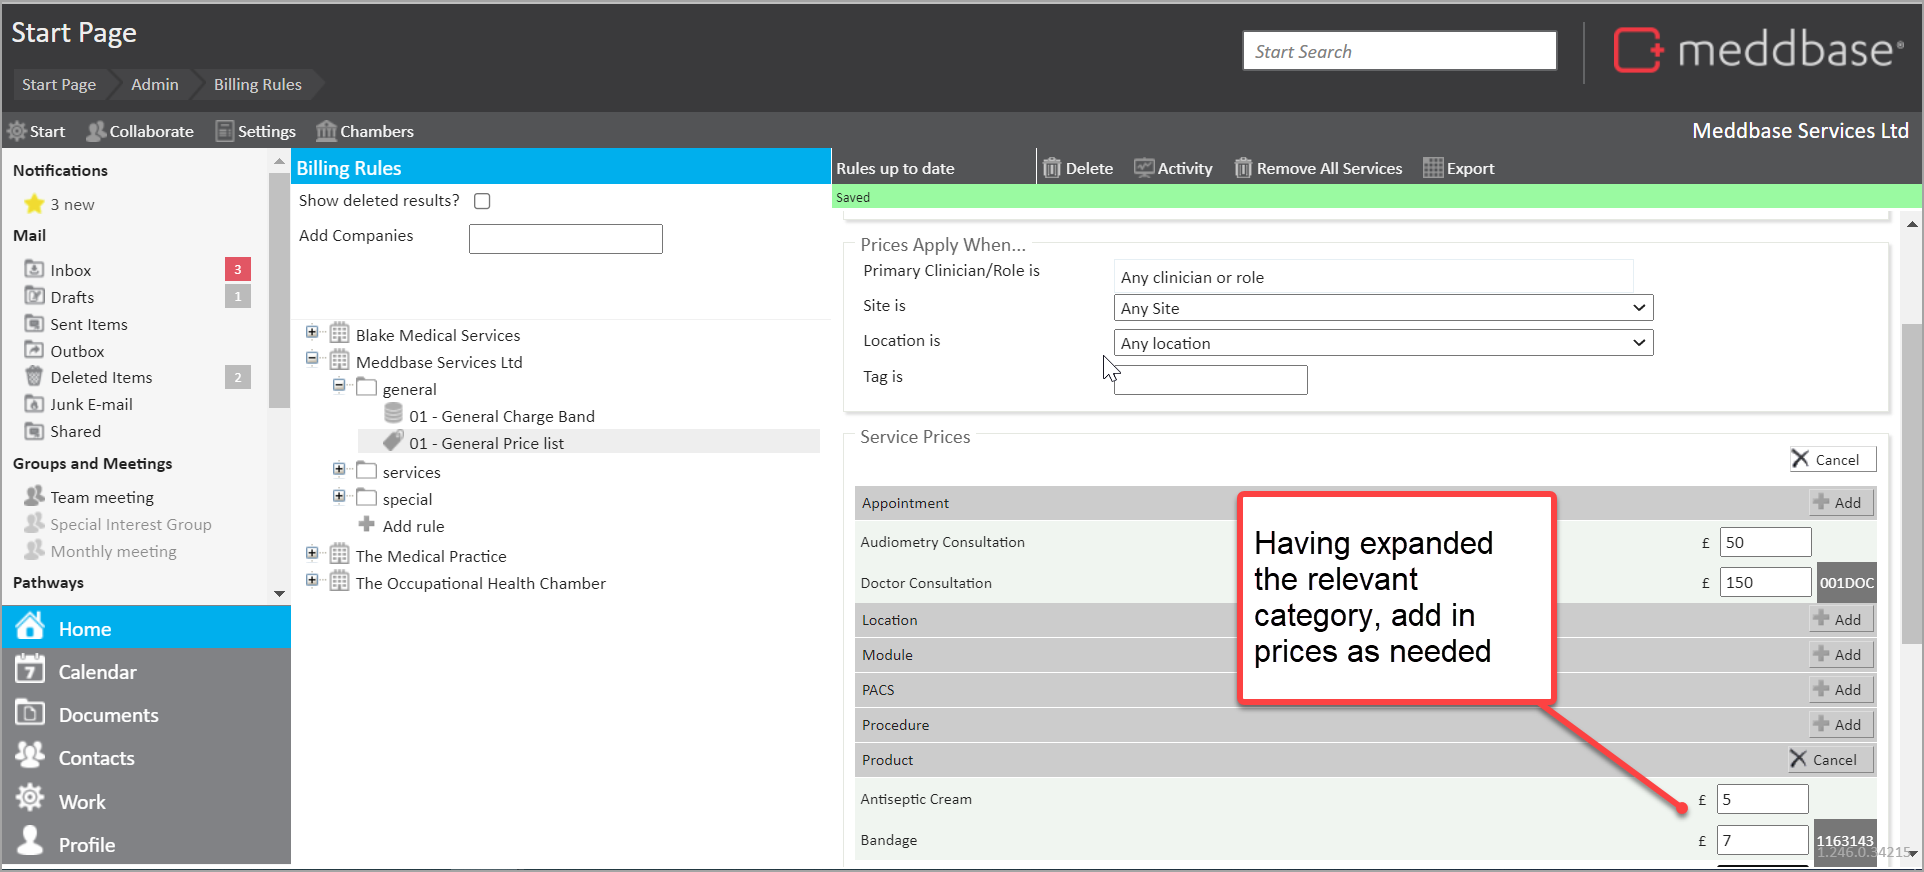Open the Chambers building icon
1924x872 pixels.
click(326, 131)
